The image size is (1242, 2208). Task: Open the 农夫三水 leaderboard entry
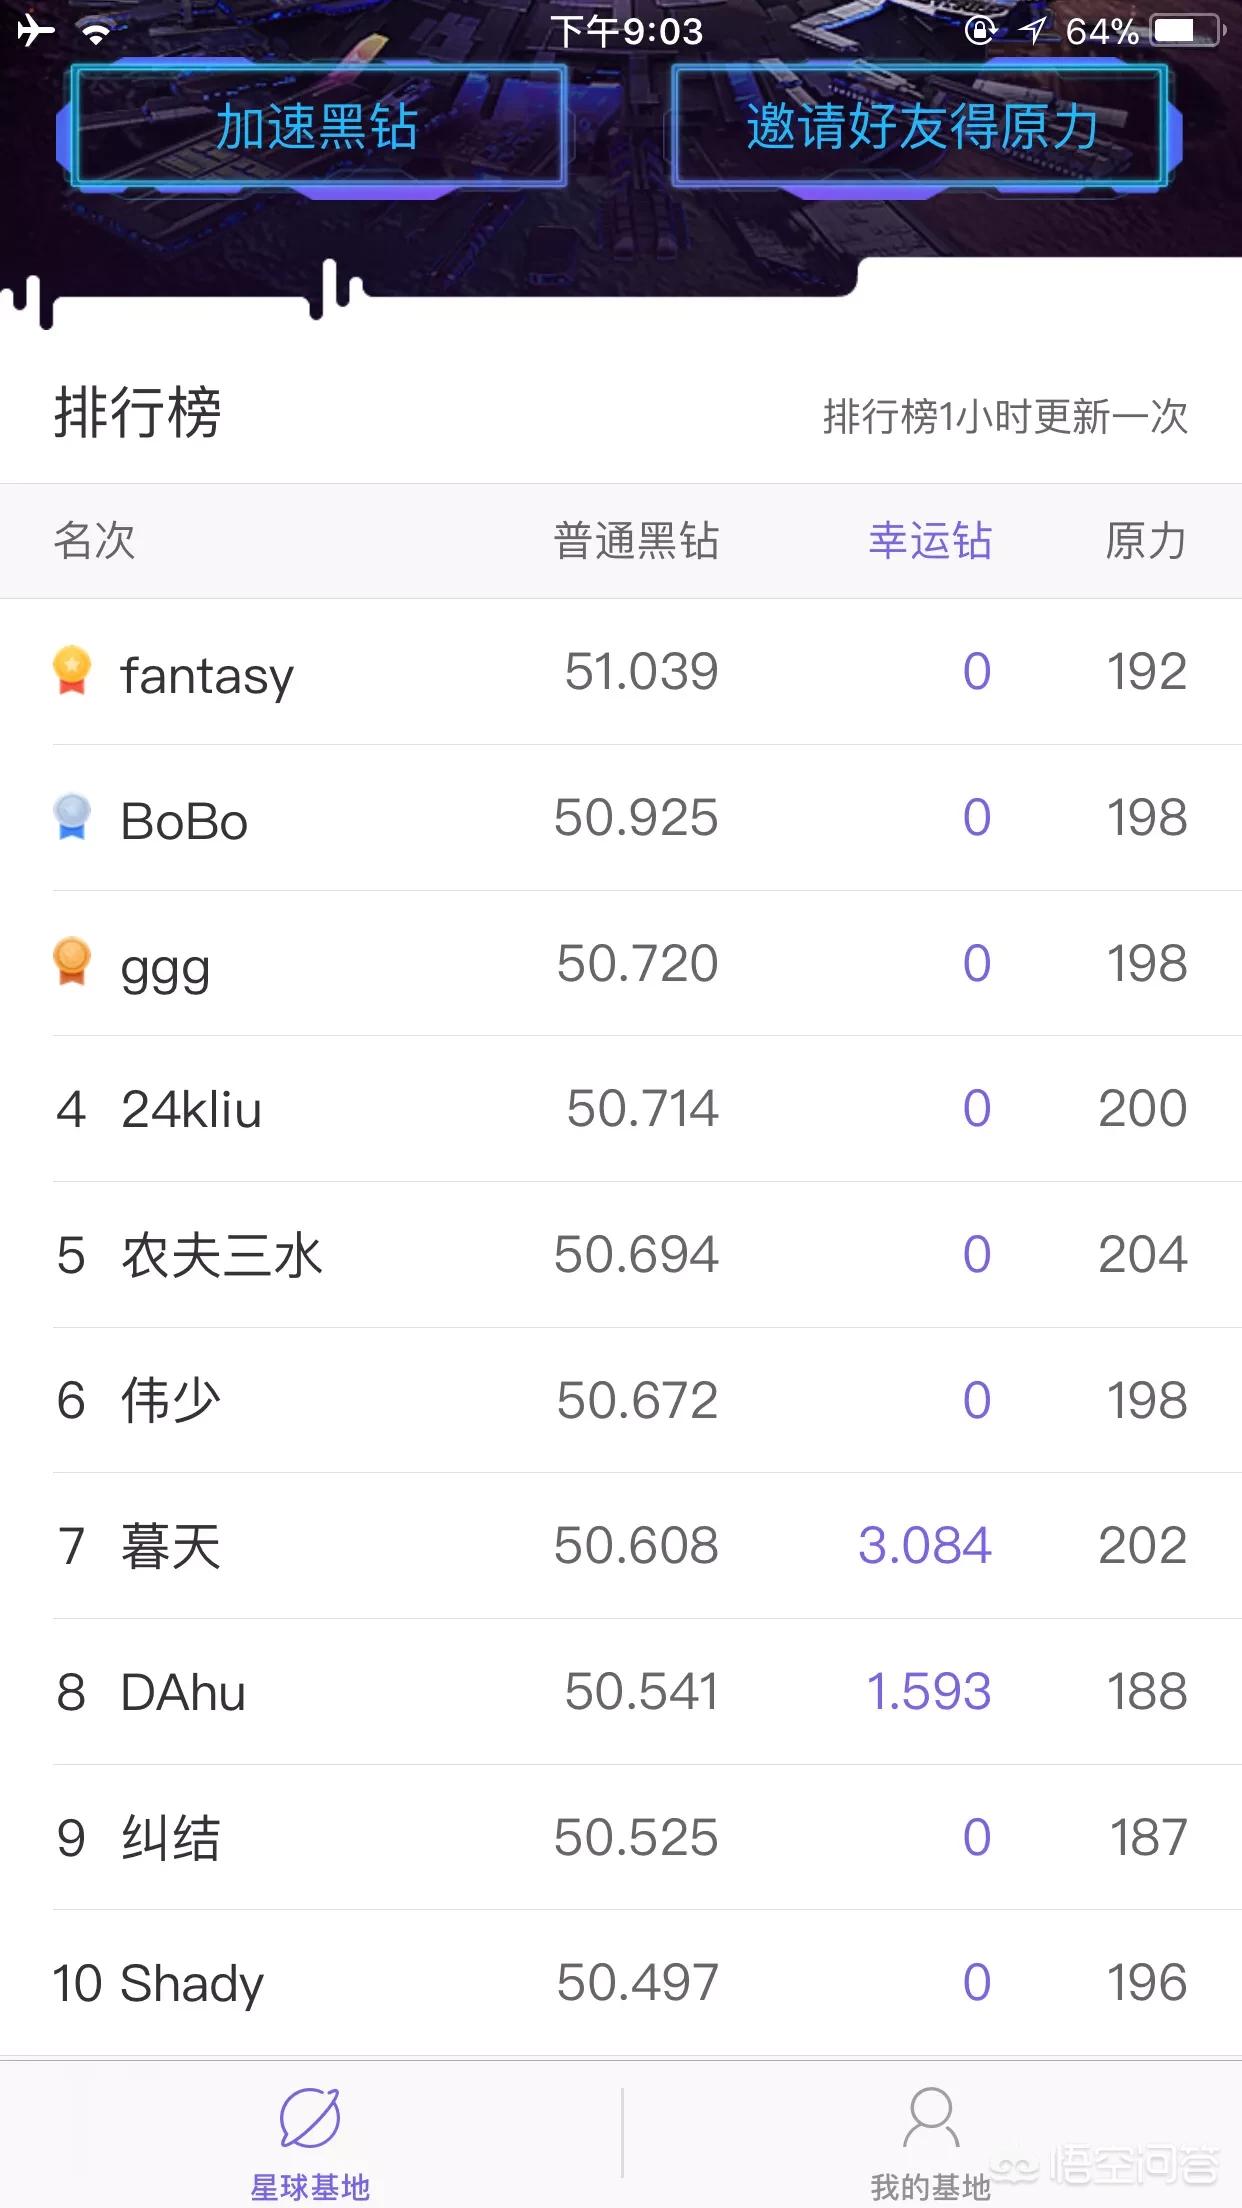coord(620,1254)
